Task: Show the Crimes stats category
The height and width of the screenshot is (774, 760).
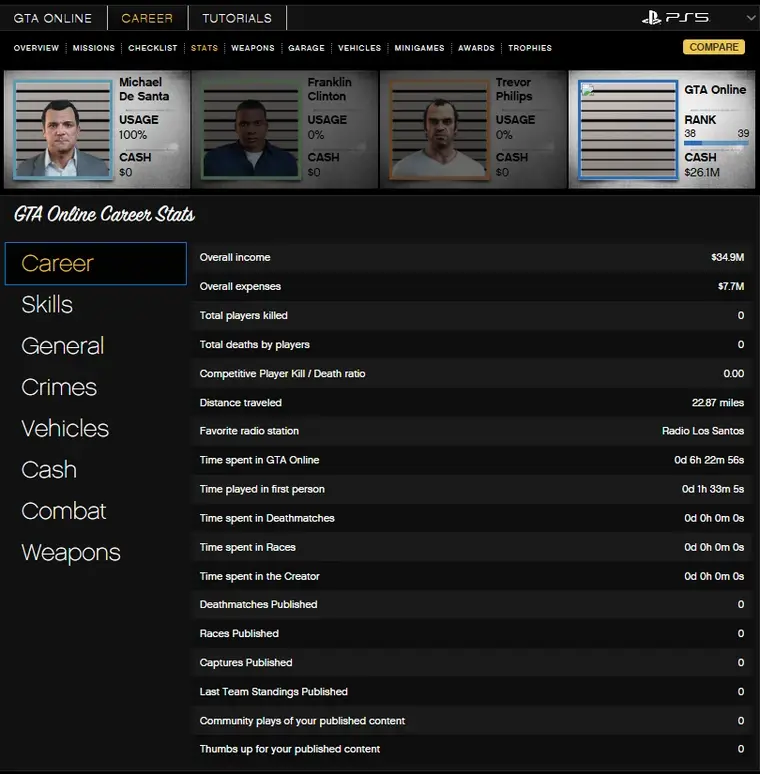Action: click(x=59, y=388)
